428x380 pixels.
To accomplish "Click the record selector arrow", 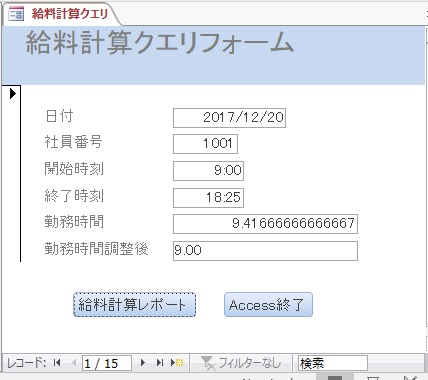I will tap(13, 93).
